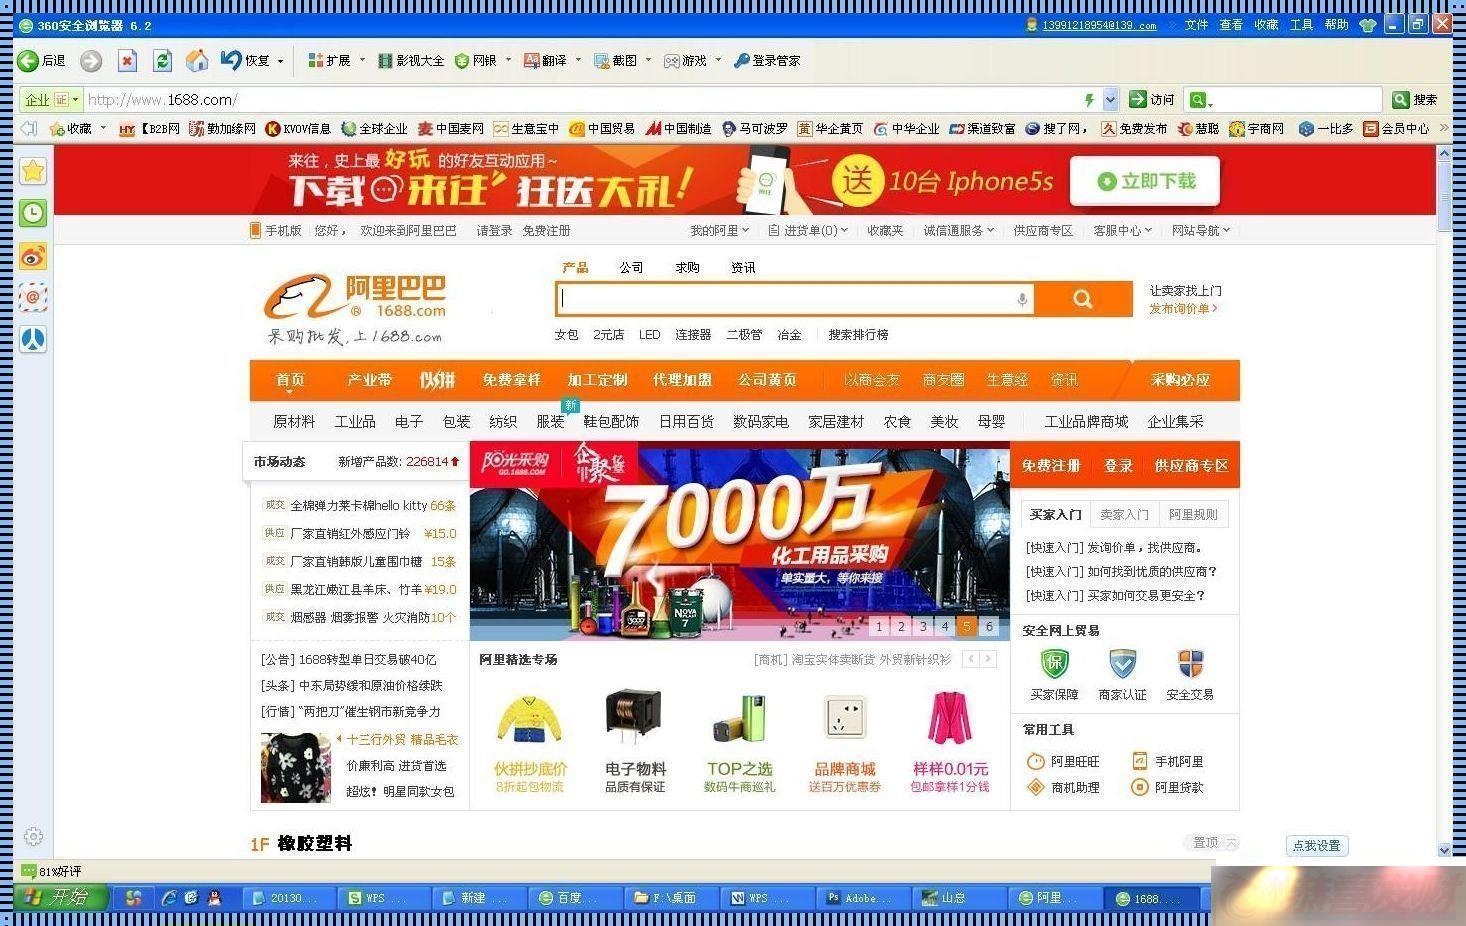Viewport: 1466px width, 926px height.
Task: Open the mail @ sidebar icon
Action: coord(33,297)
